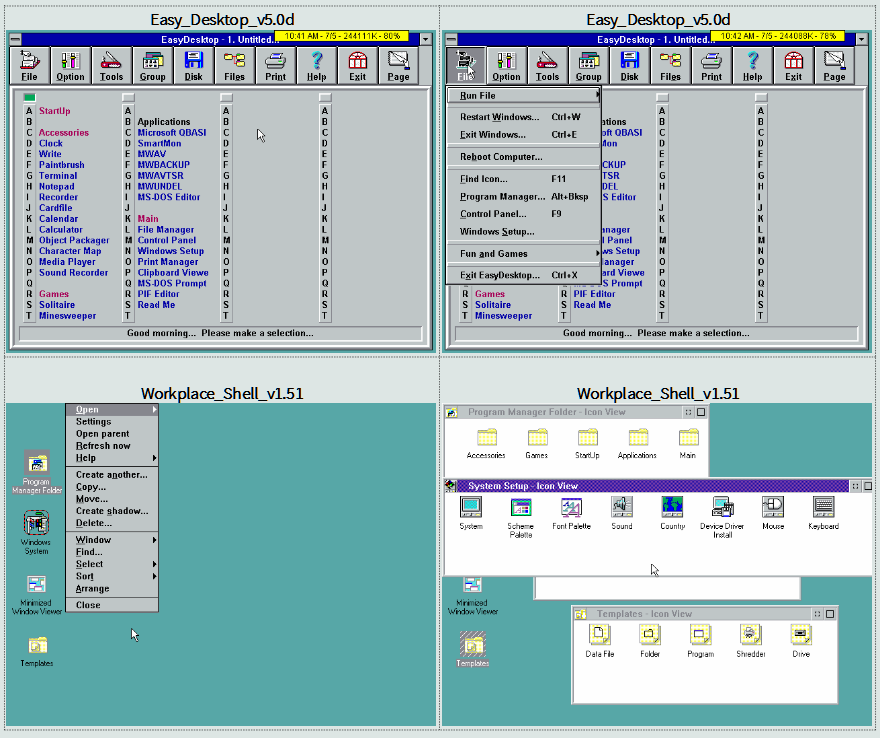880x738 pixels.
Task: Expand the Fun and Games submenu
Action: coord(524,254)
